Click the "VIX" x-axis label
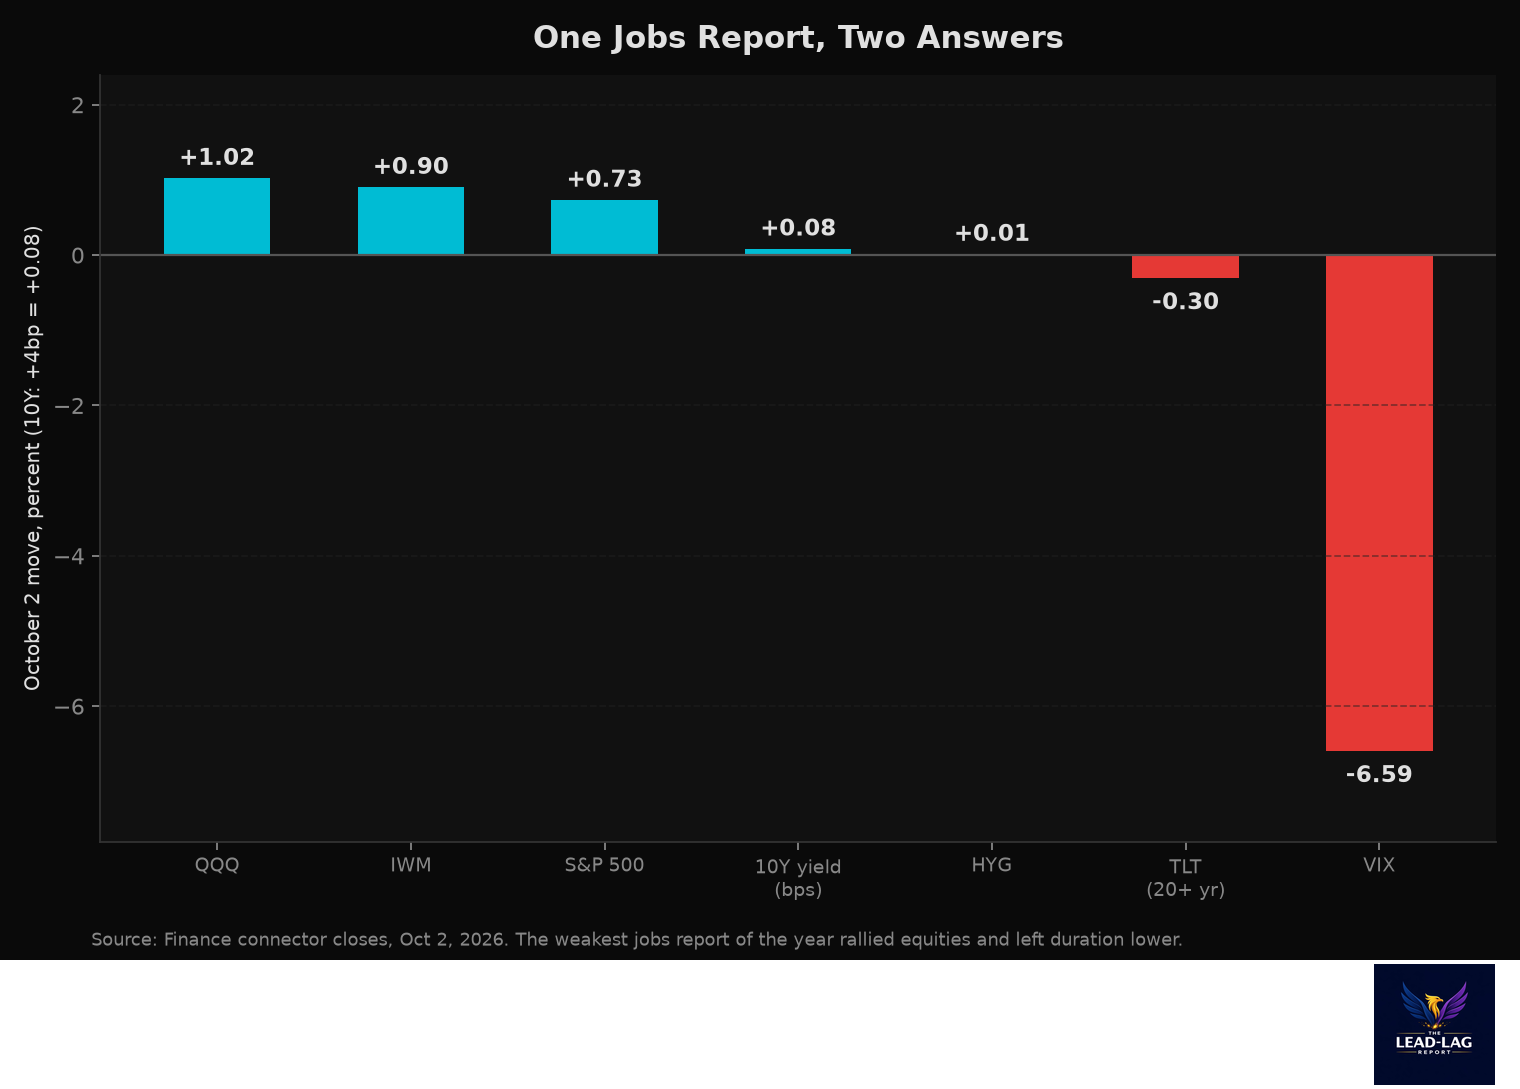This screenshot has width=1520, height=1089. coord(1379,865)
